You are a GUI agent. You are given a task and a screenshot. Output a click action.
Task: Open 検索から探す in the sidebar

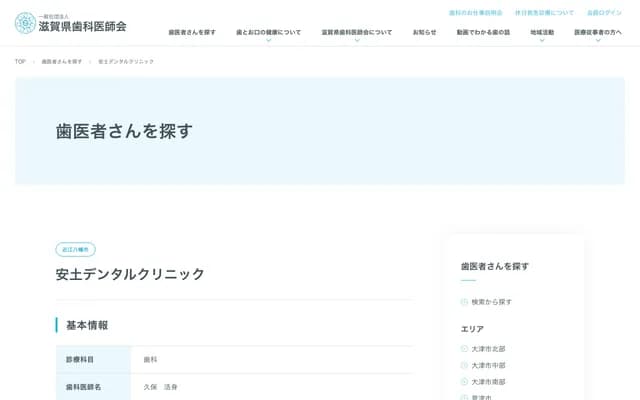point(491,302)
